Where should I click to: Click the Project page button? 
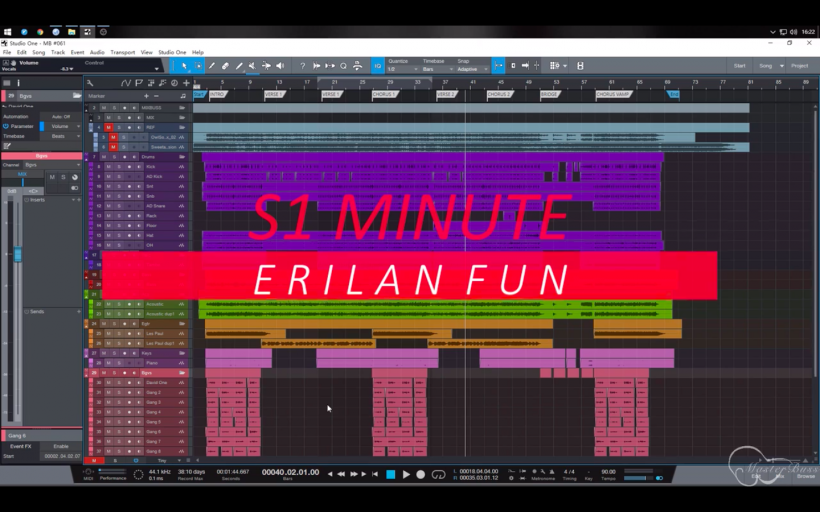[800, 66]
